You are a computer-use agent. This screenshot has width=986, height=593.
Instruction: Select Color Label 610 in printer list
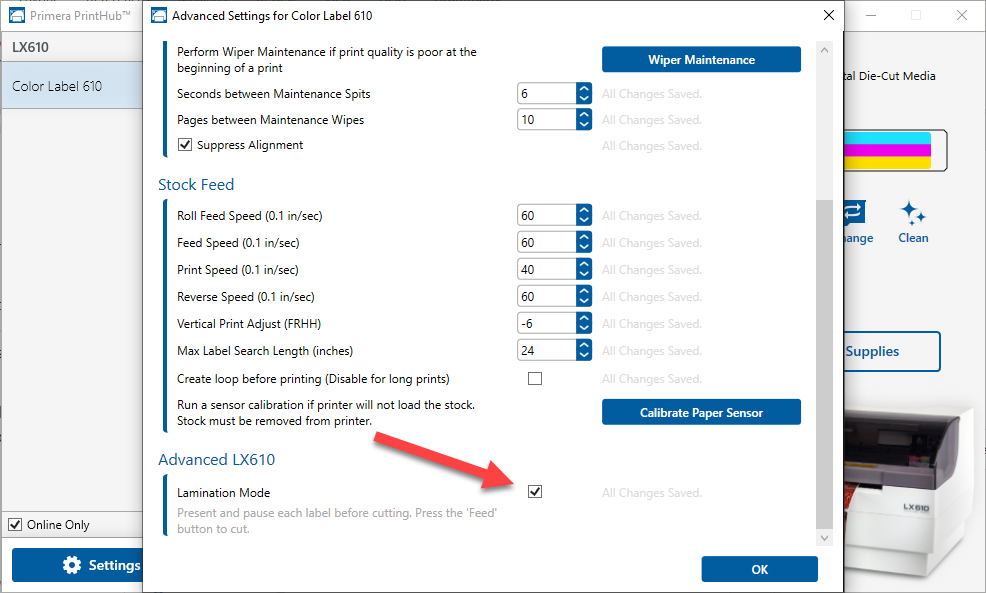point(72,86)
